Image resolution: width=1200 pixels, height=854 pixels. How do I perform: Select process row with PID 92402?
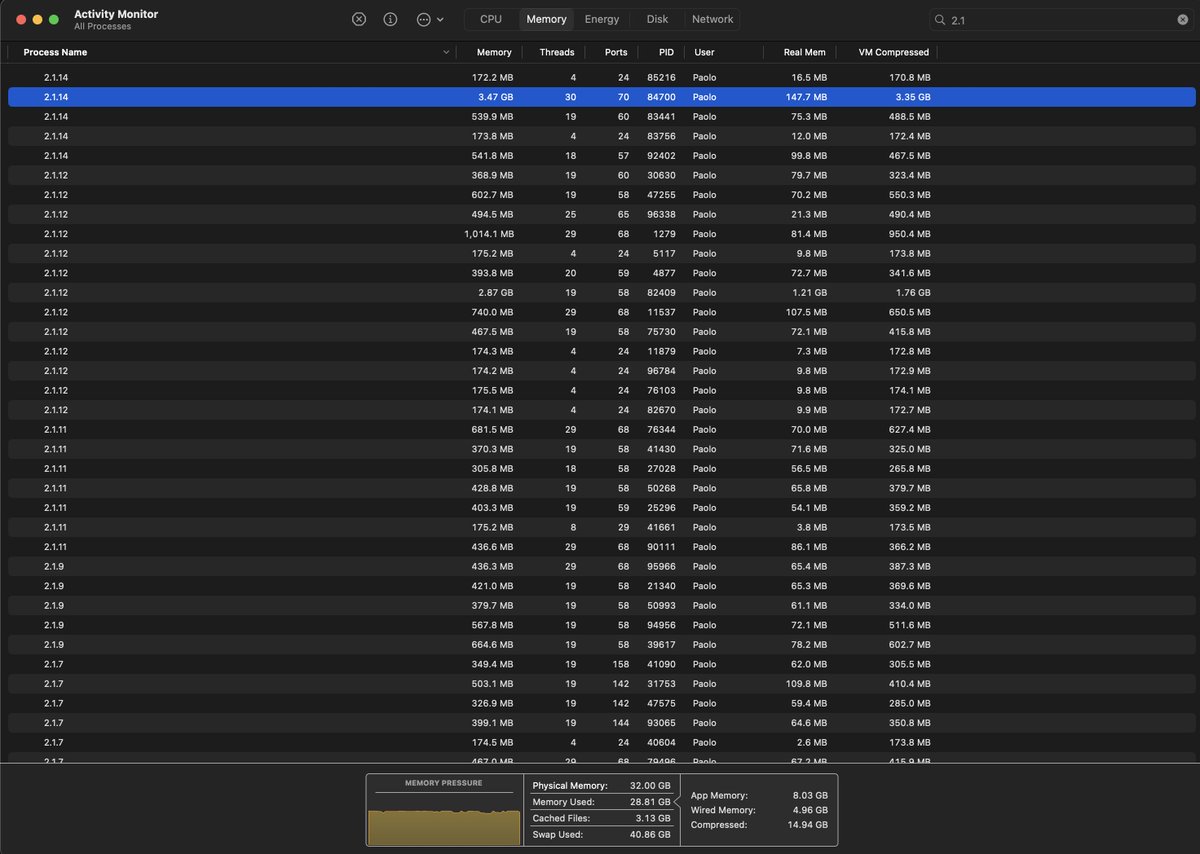point(602,155)
